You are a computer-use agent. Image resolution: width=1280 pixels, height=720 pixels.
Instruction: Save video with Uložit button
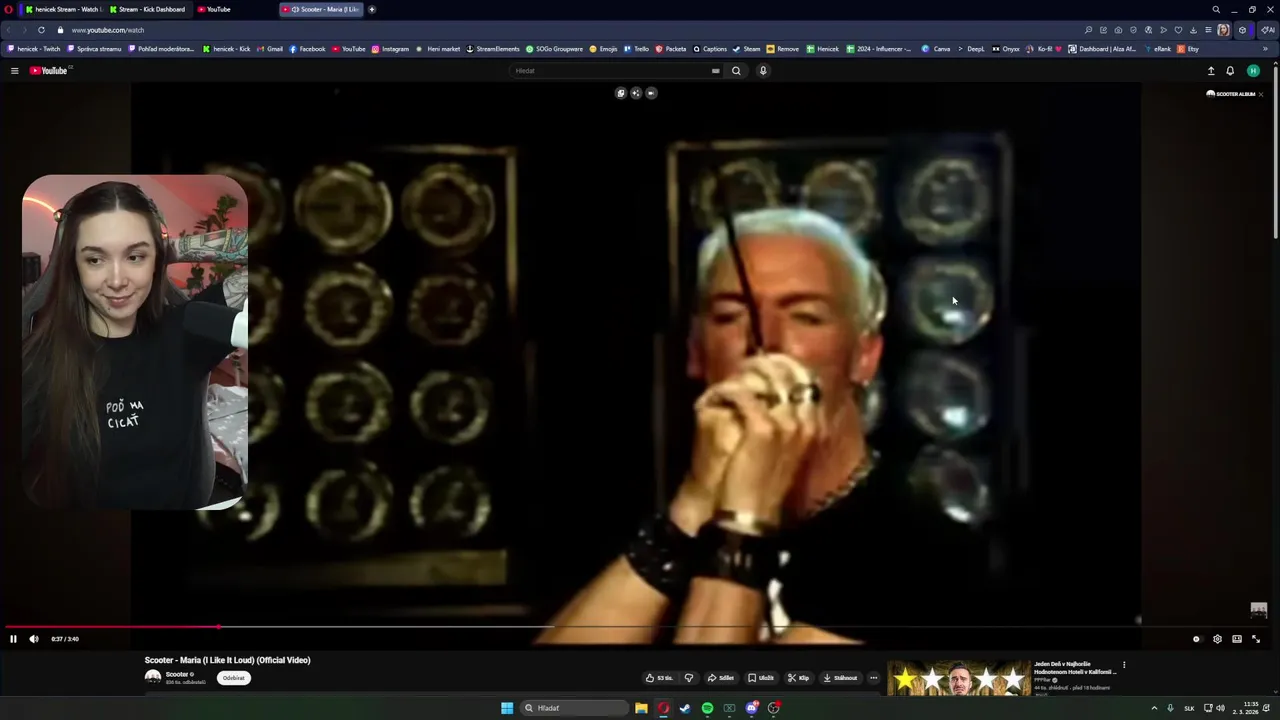[761, 678]
